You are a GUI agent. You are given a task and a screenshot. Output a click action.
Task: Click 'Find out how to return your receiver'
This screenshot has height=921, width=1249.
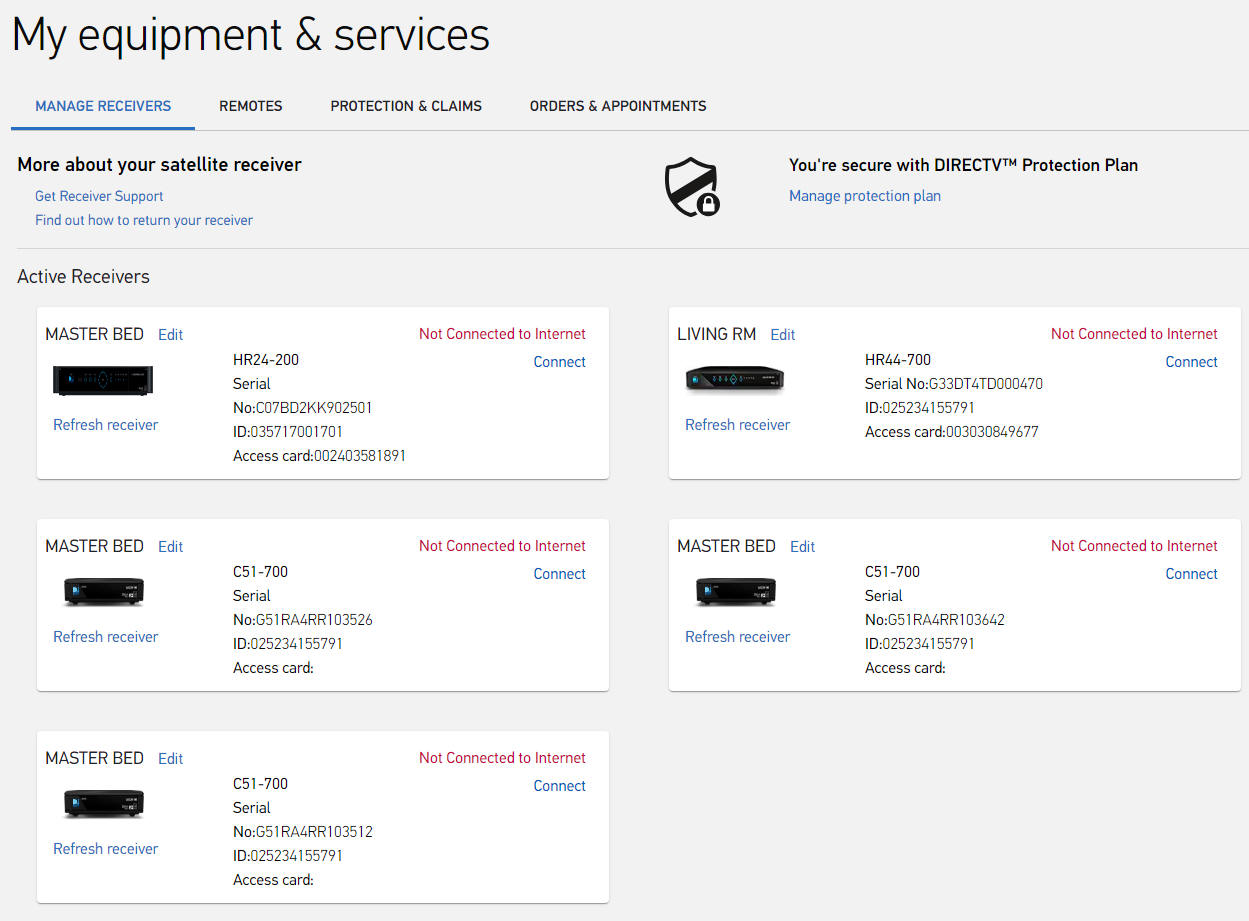pyautogui.click(x=144, y=220)
